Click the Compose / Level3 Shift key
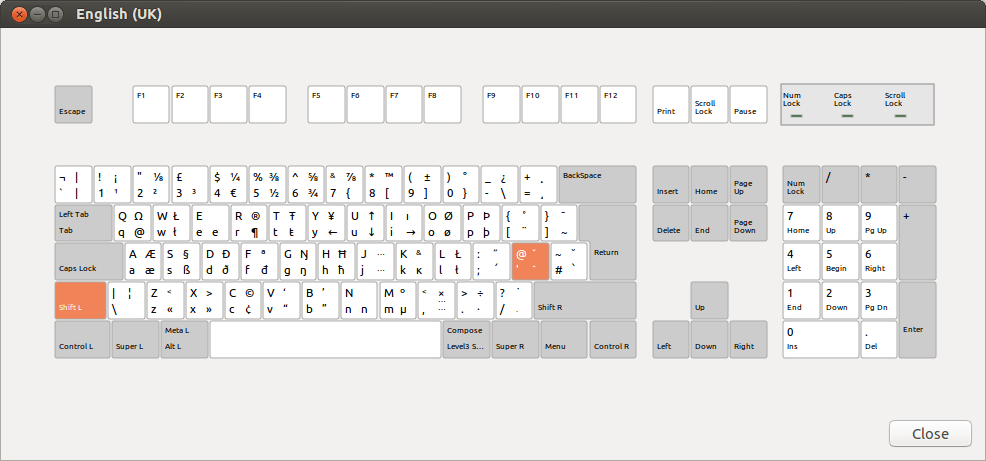 (466, 340)
